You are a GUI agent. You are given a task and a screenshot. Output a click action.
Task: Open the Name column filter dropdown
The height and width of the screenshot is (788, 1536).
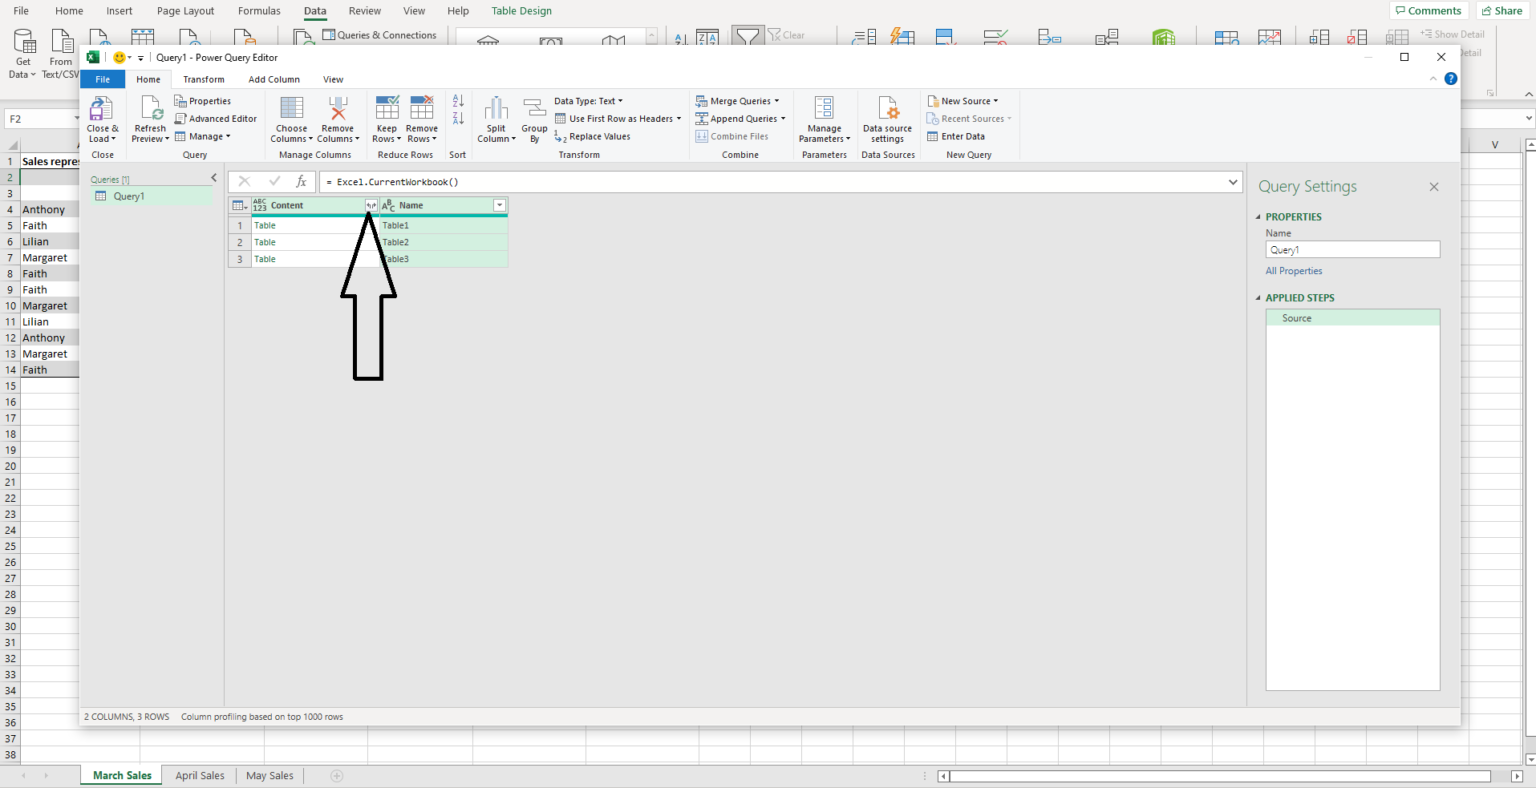click(499, 206)
